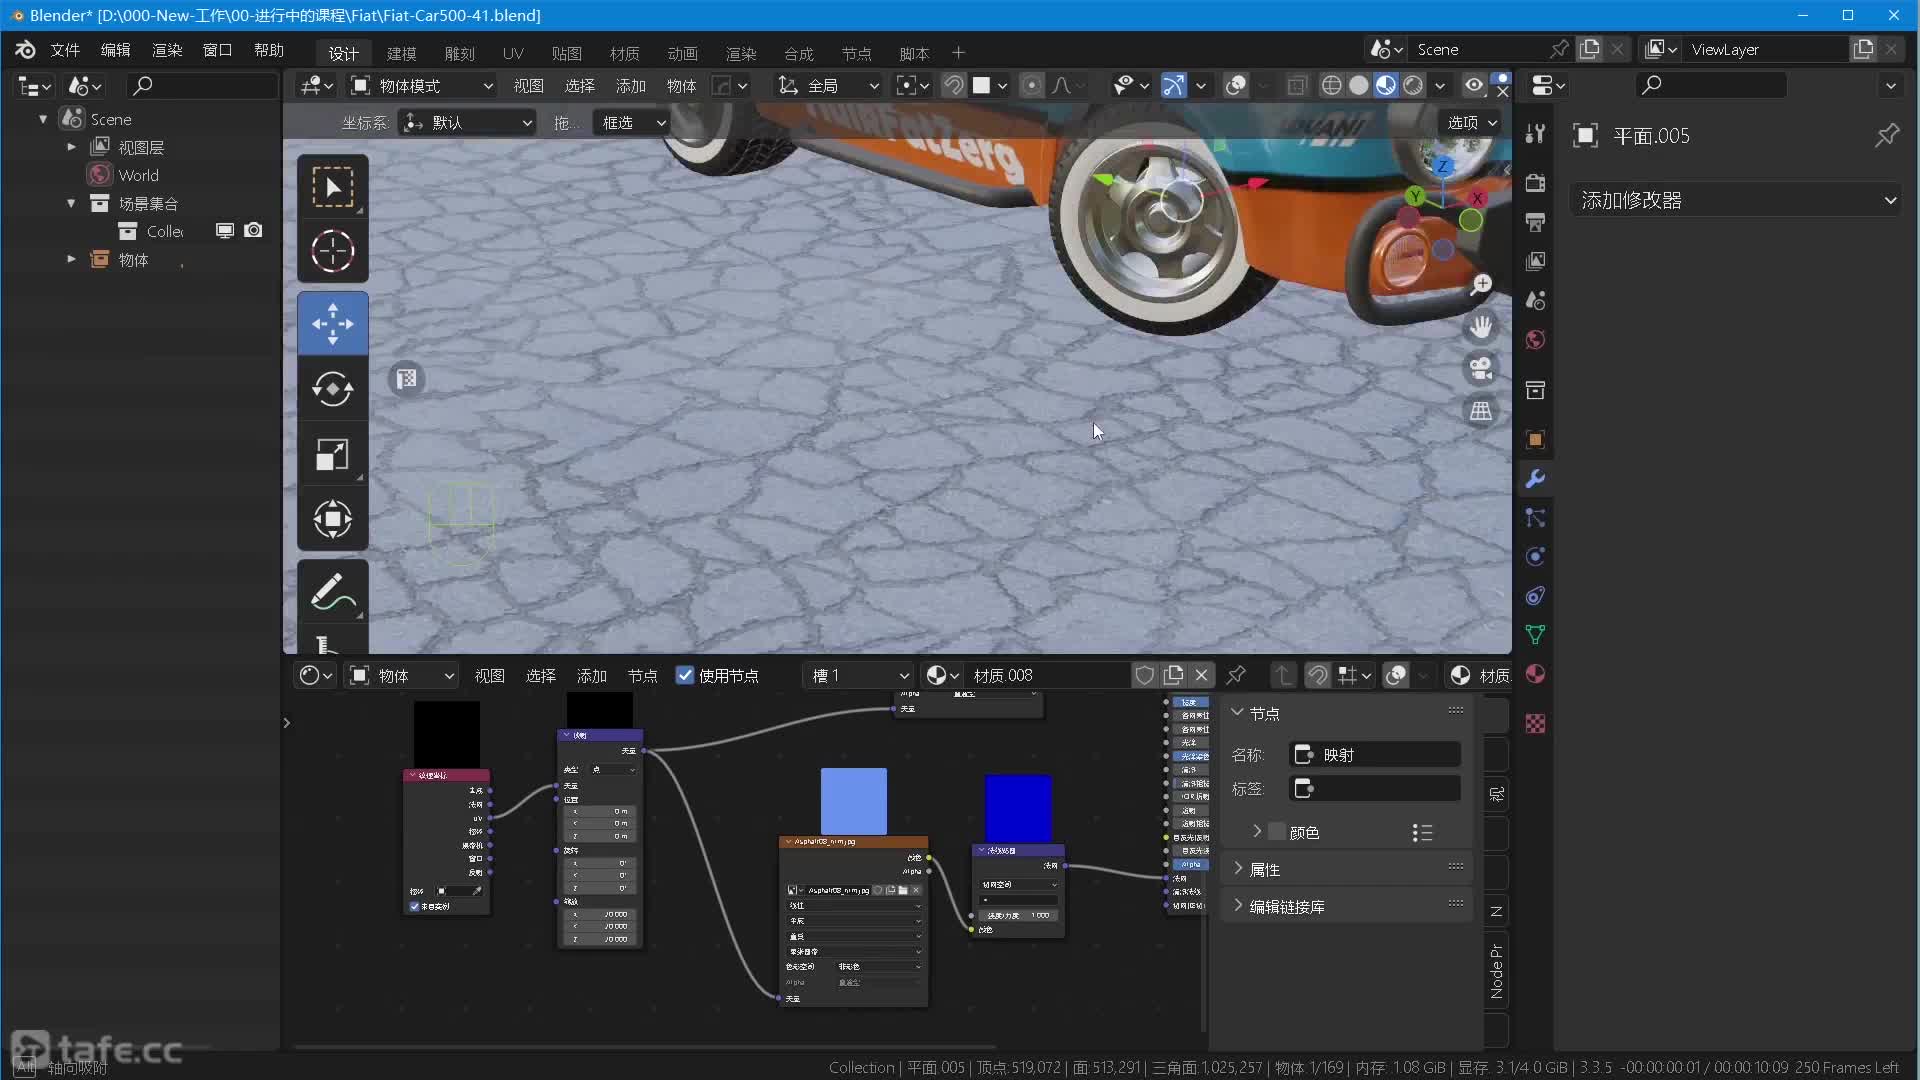Open the Particles properties tab

(x=1535, y=518)
